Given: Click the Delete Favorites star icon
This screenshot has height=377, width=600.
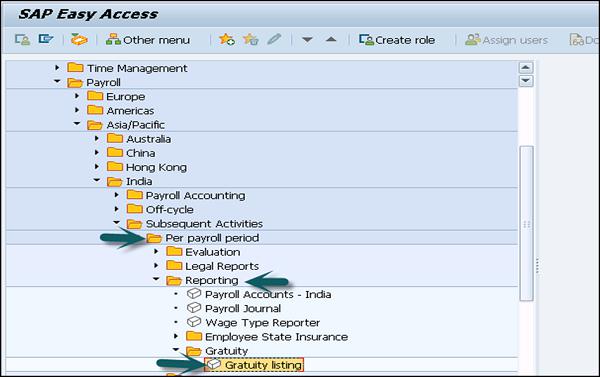Looking at the screenshot, I should point(251,40).
